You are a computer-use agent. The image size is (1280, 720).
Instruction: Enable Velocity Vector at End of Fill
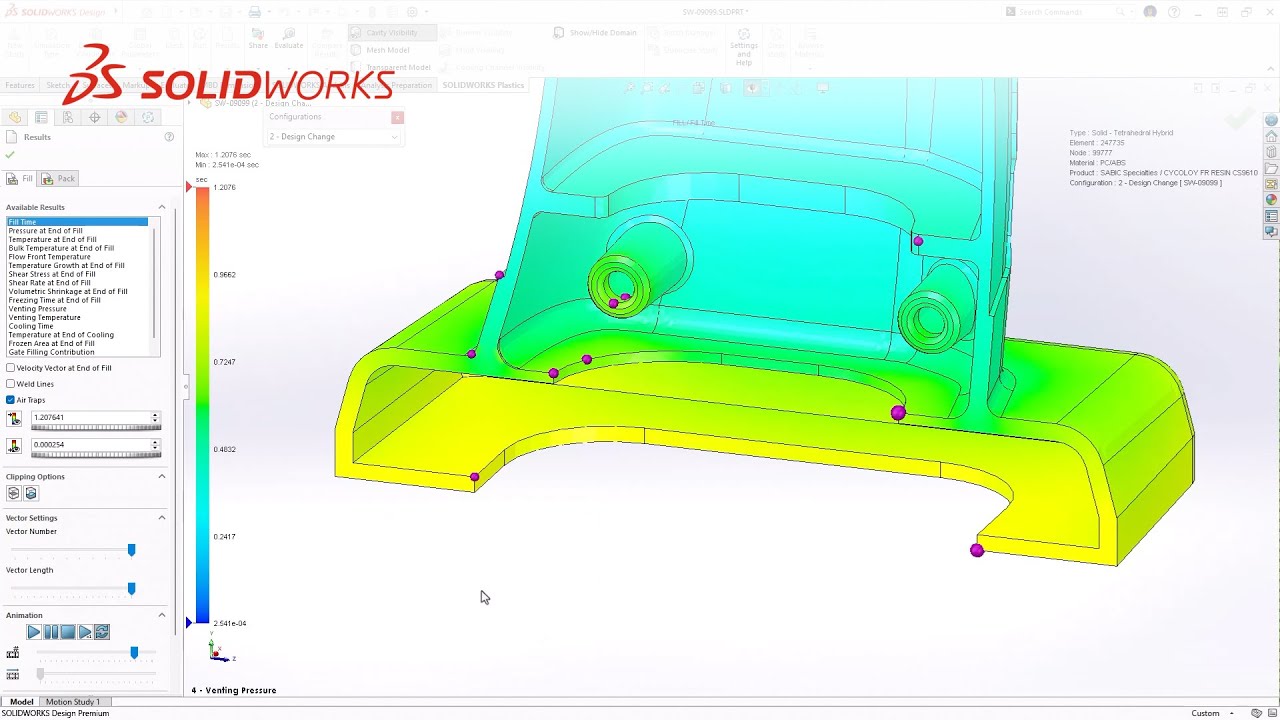tap(11, 368)
